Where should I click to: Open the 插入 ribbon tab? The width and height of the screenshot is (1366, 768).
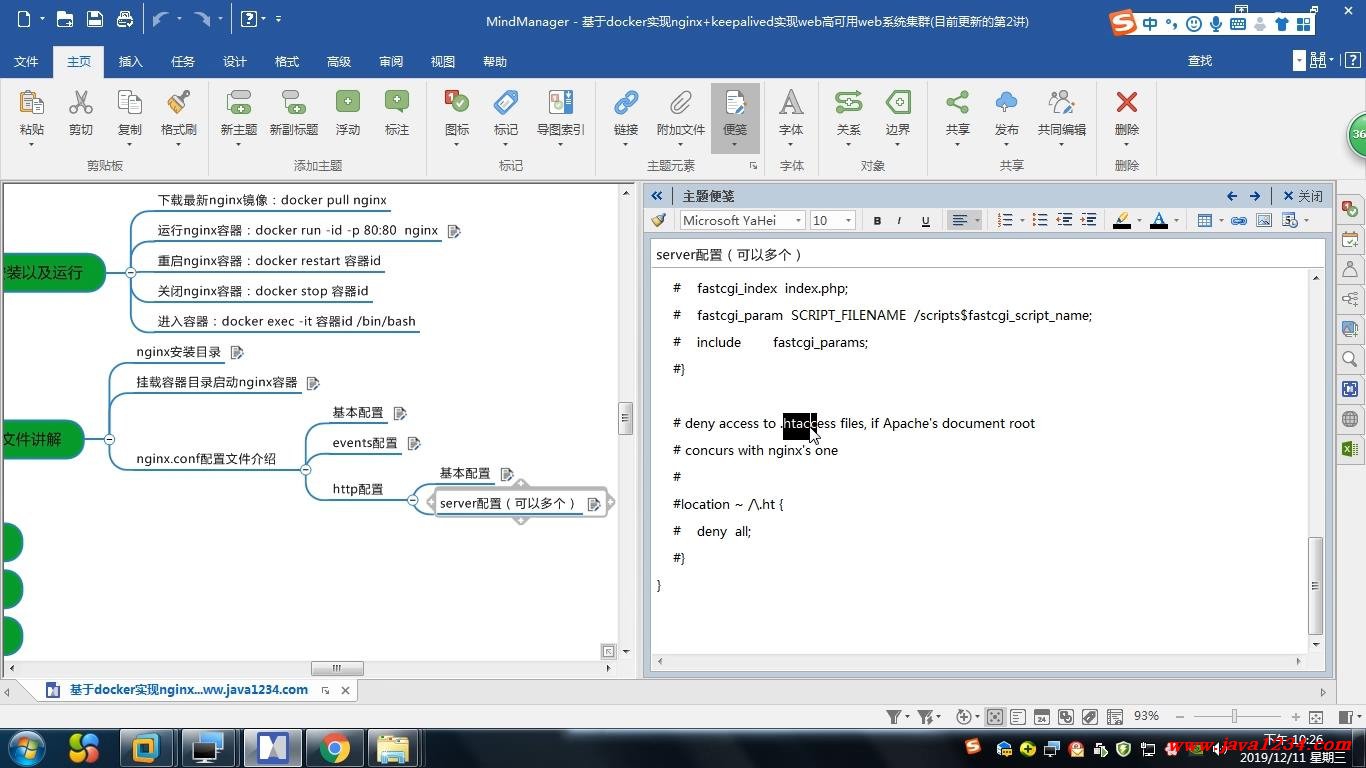[131, 62]
